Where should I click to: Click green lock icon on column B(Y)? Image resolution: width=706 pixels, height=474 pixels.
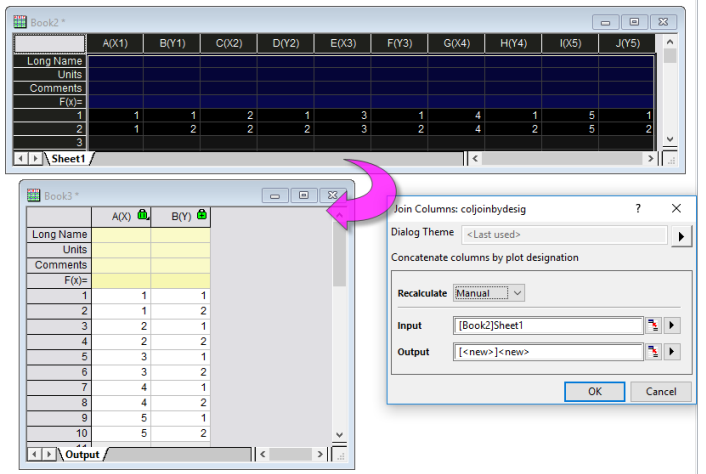(x=202, y=214)
